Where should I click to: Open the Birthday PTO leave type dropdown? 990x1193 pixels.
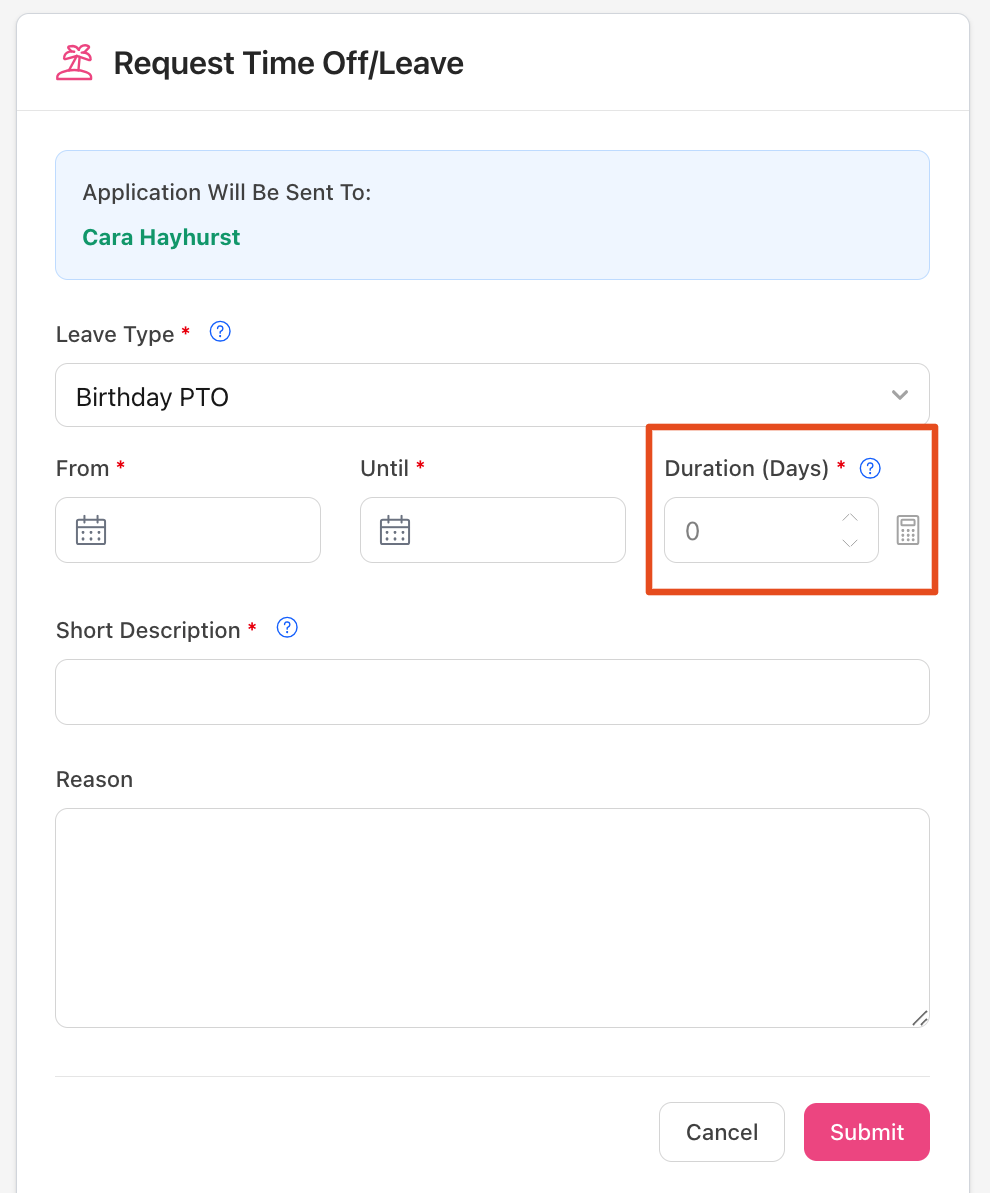point(492,395)
